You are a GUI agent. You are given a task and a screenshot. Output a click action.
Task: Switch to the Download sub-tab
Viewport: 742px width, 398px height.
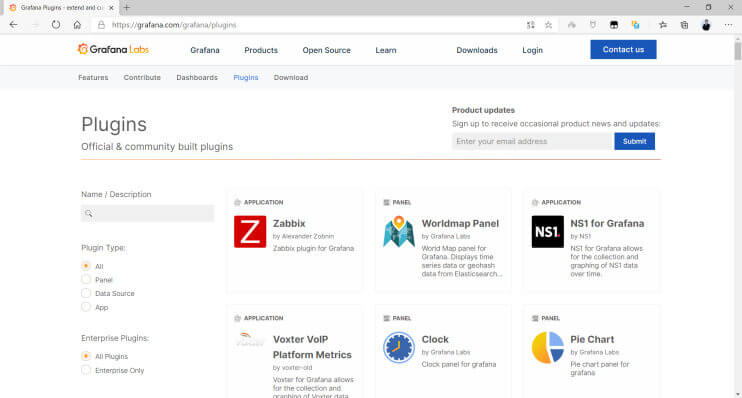coord(291,78)
